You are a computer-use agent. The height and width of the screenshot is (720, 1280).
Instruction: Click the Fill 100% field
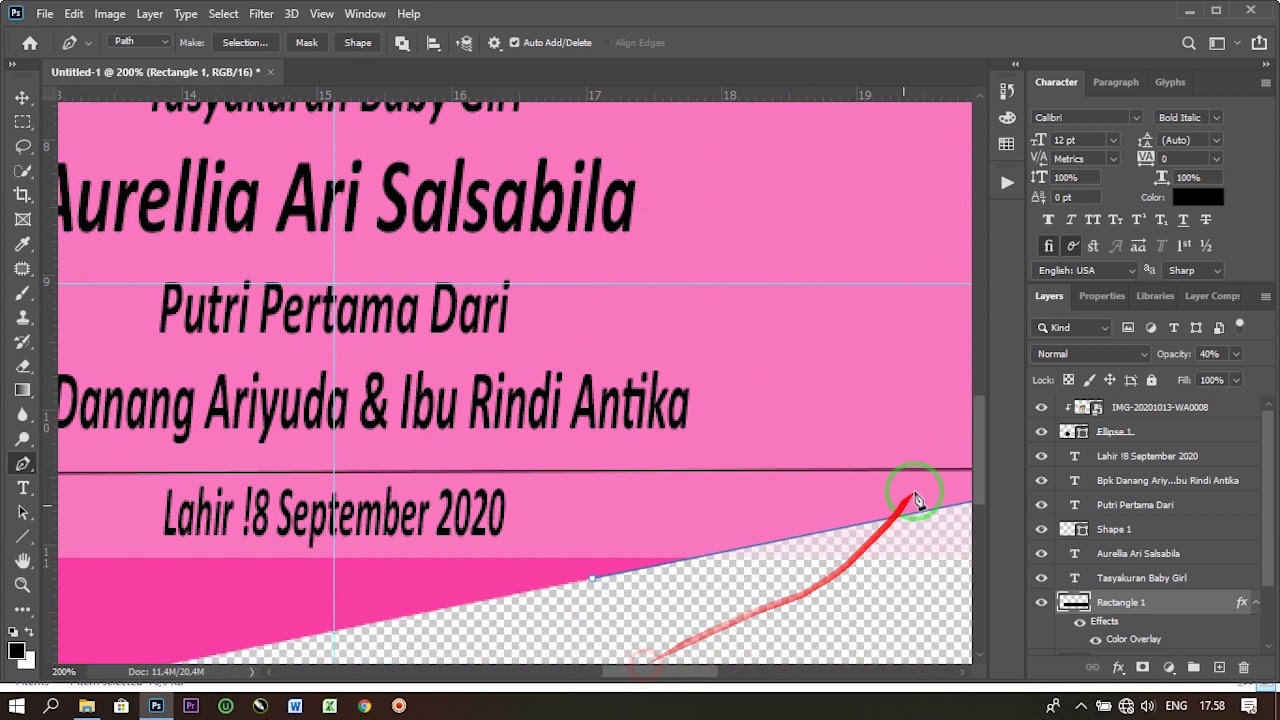click(x=1212, y=380)
